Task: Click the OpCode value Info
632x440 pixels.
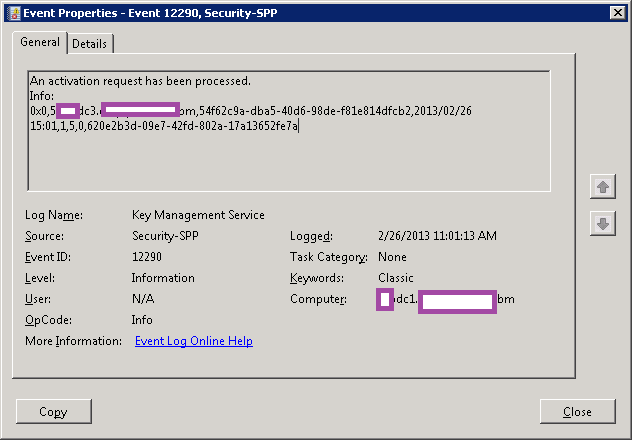Action: [142, 320]
